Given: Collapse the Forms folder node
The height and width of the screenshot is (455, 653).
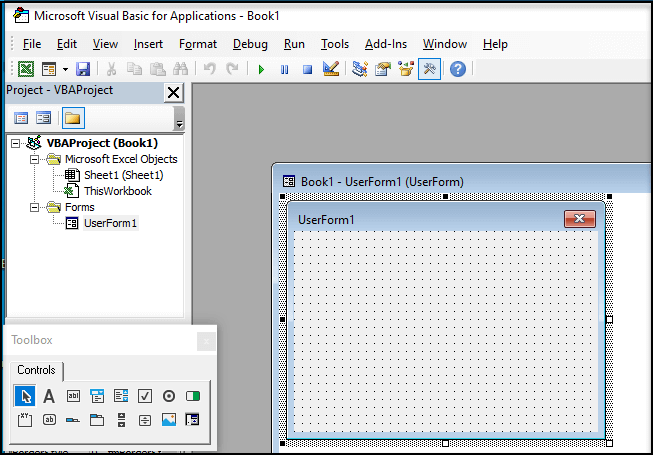Looking at the screenshot, I should (35, 207).
